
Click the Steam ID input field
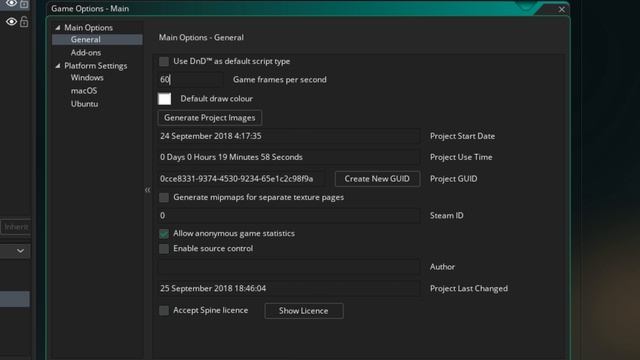(x=288, y=216)
